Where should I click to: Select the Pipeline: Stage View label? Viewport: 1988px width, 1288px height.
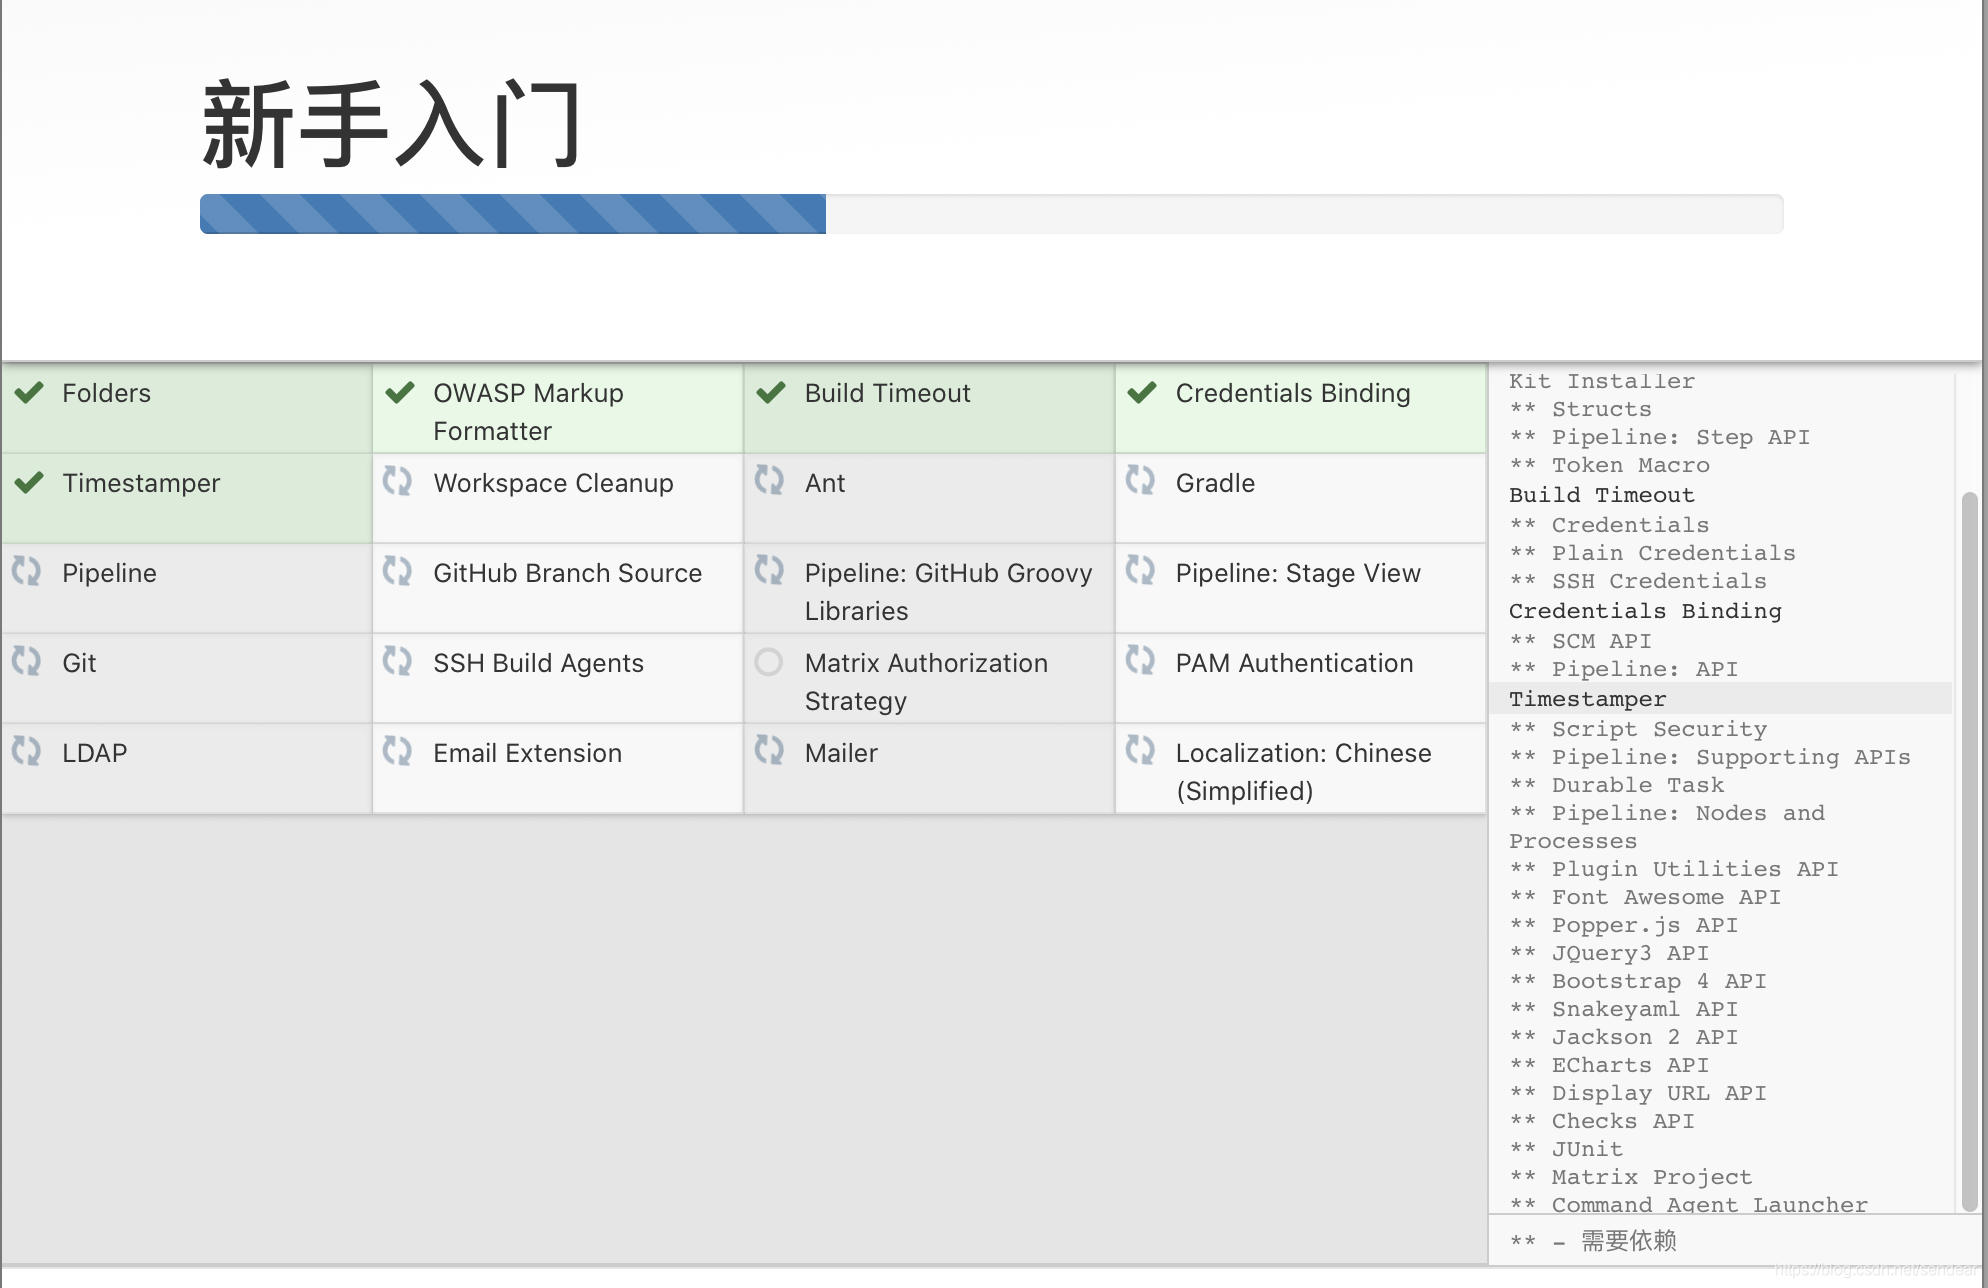point(1298,573)
